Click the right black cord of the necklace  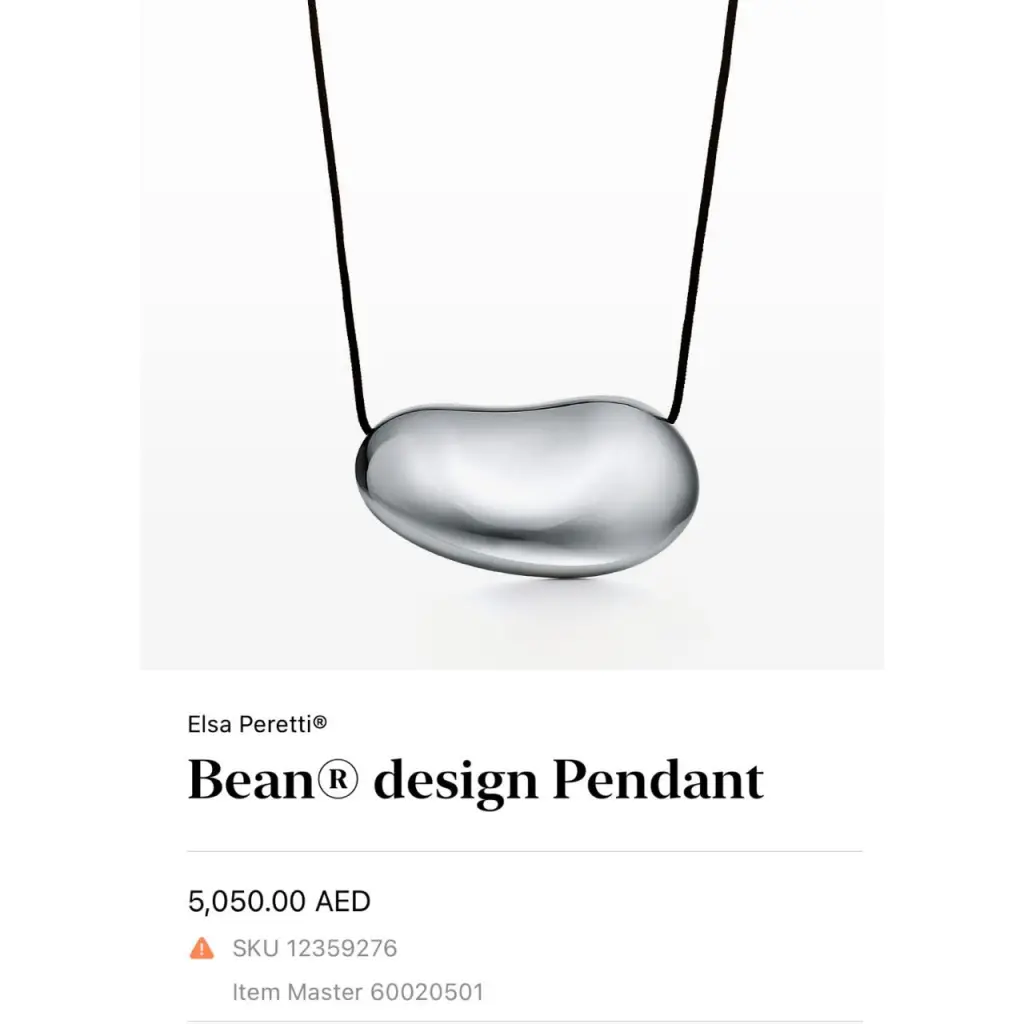click(705, 209)
